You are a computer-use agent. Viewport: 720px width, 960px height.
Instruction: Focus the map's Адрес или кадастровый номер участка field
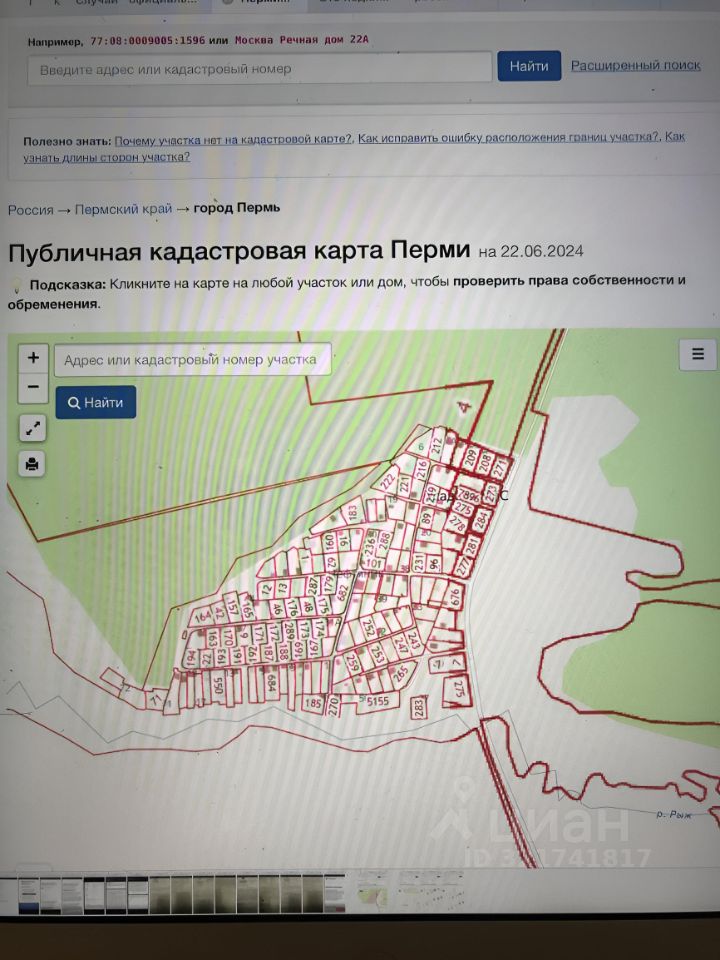tap(193, 359)
